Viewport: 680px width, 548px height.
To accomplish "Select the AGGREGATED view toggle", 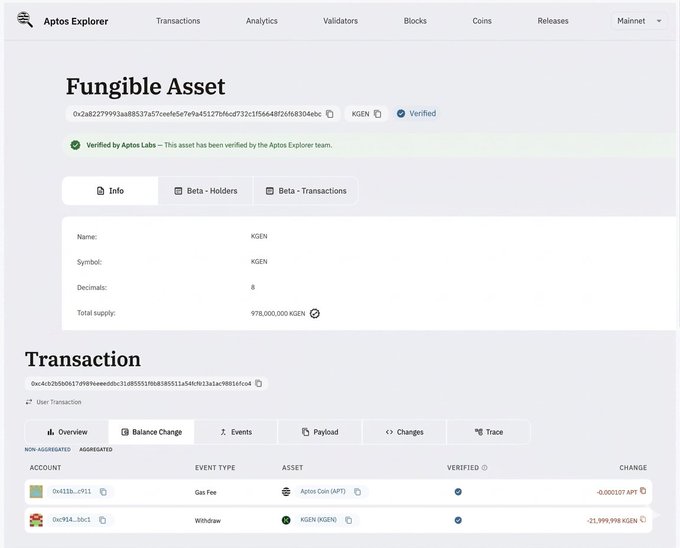I will [x=96, y=450].
